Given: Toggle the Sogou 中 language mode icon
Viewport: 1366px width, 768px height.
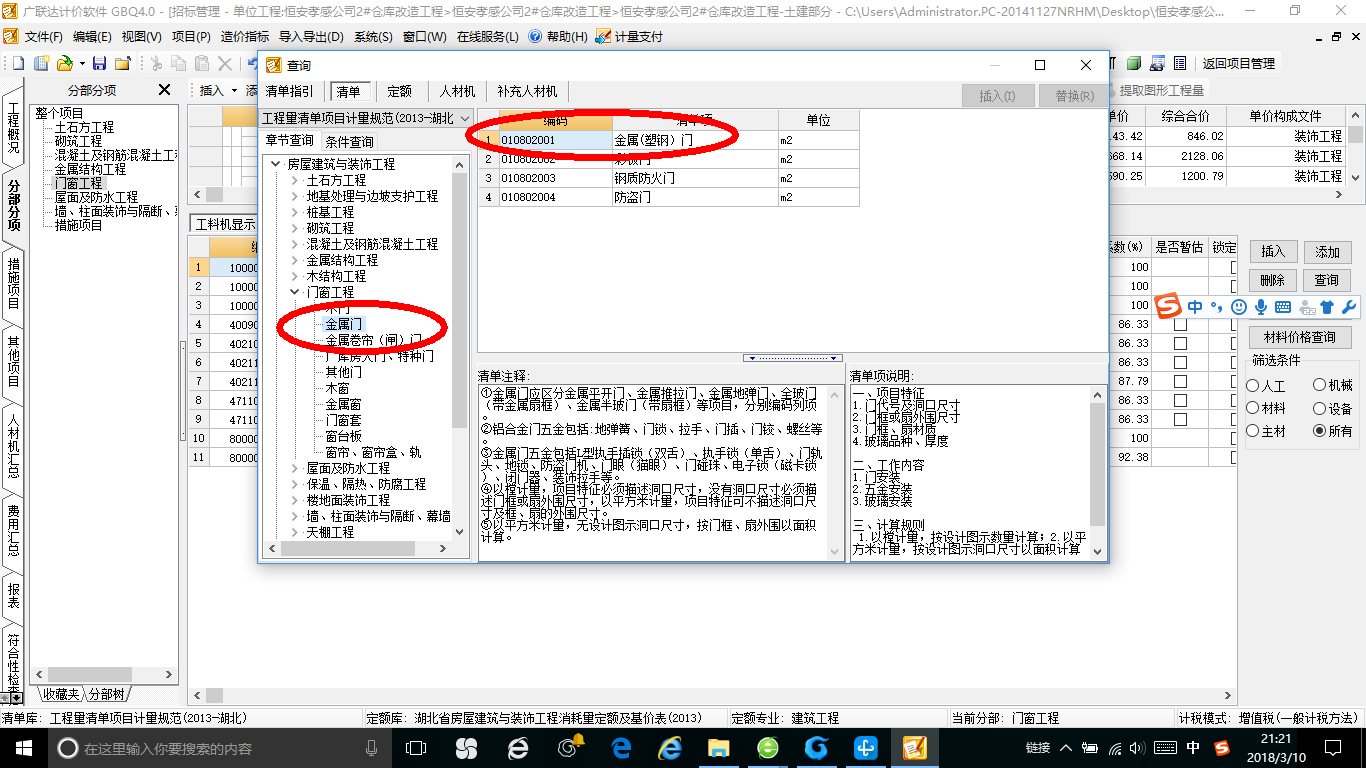Looking at the screenshot, I should tap(1195, 307).
